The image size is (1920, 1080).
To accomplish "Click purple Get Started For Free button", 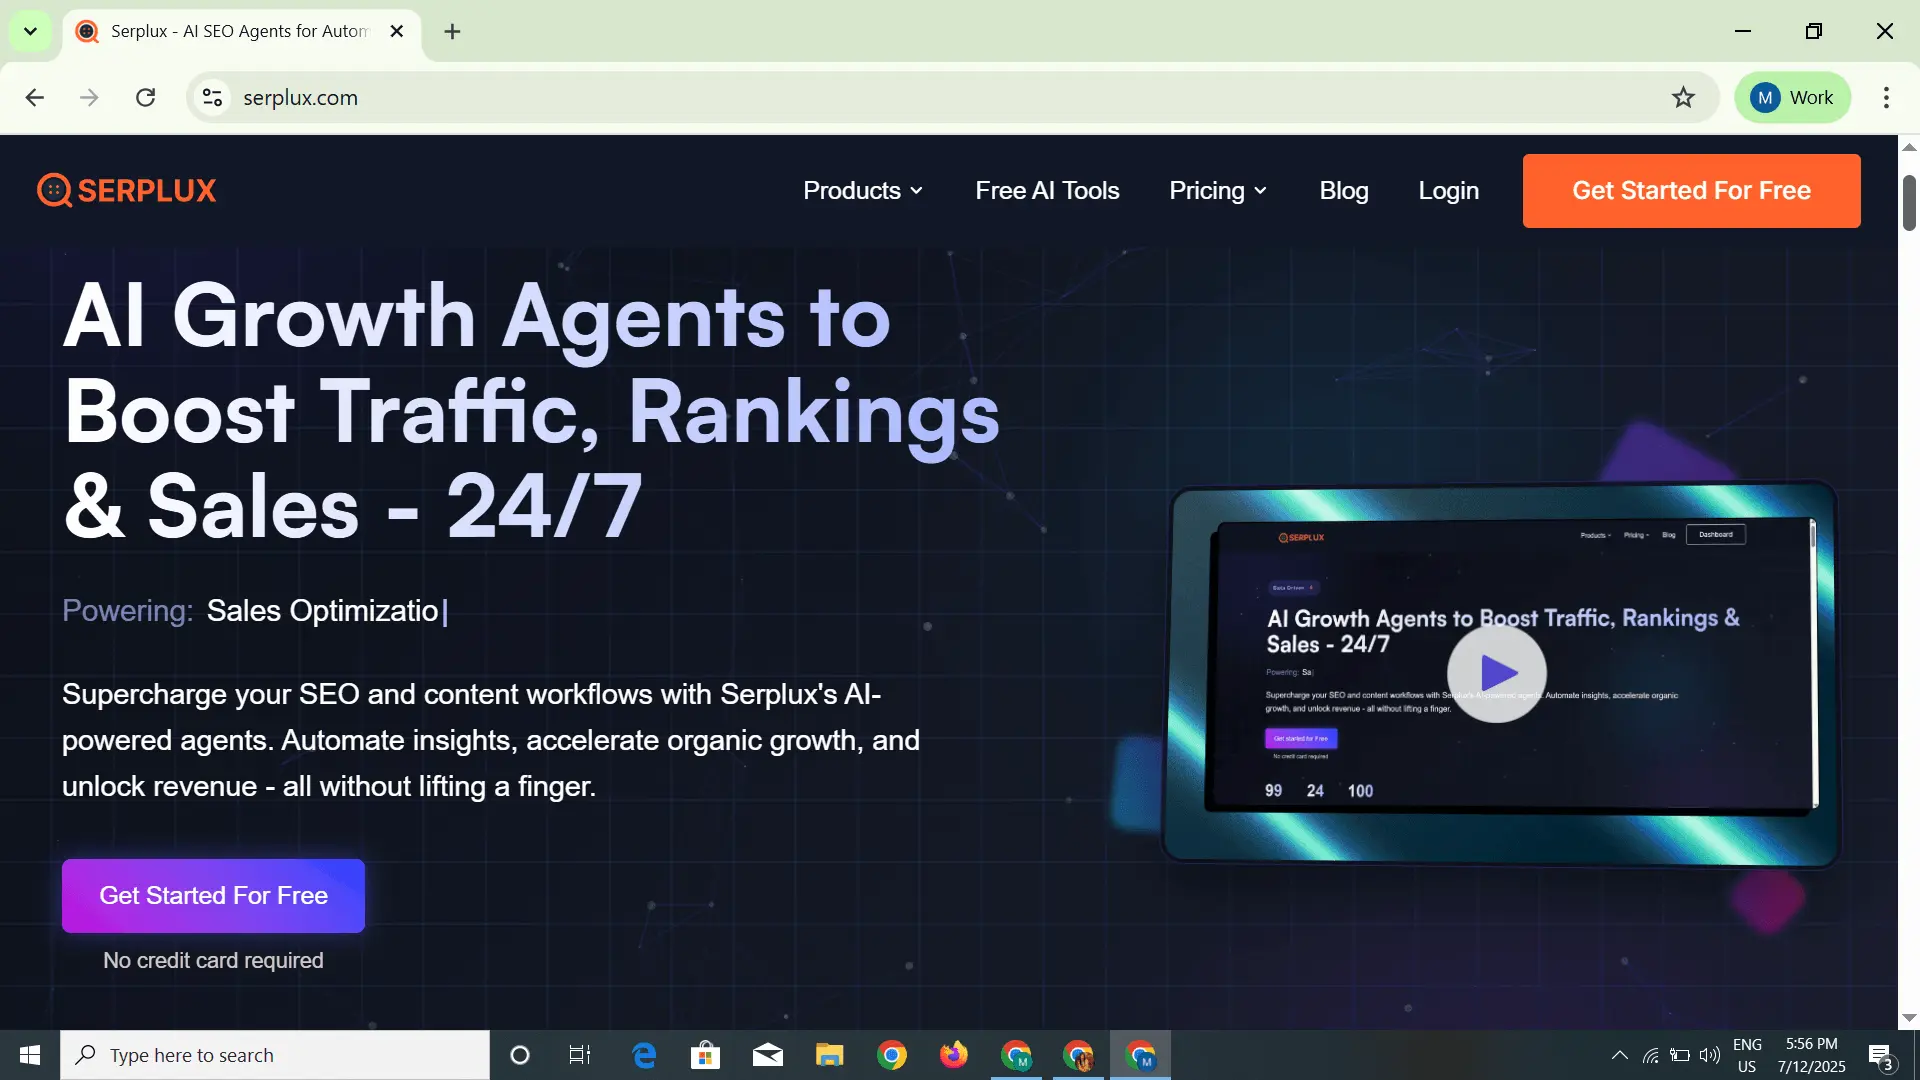I will pyautogui.click(x=213, y=895).
